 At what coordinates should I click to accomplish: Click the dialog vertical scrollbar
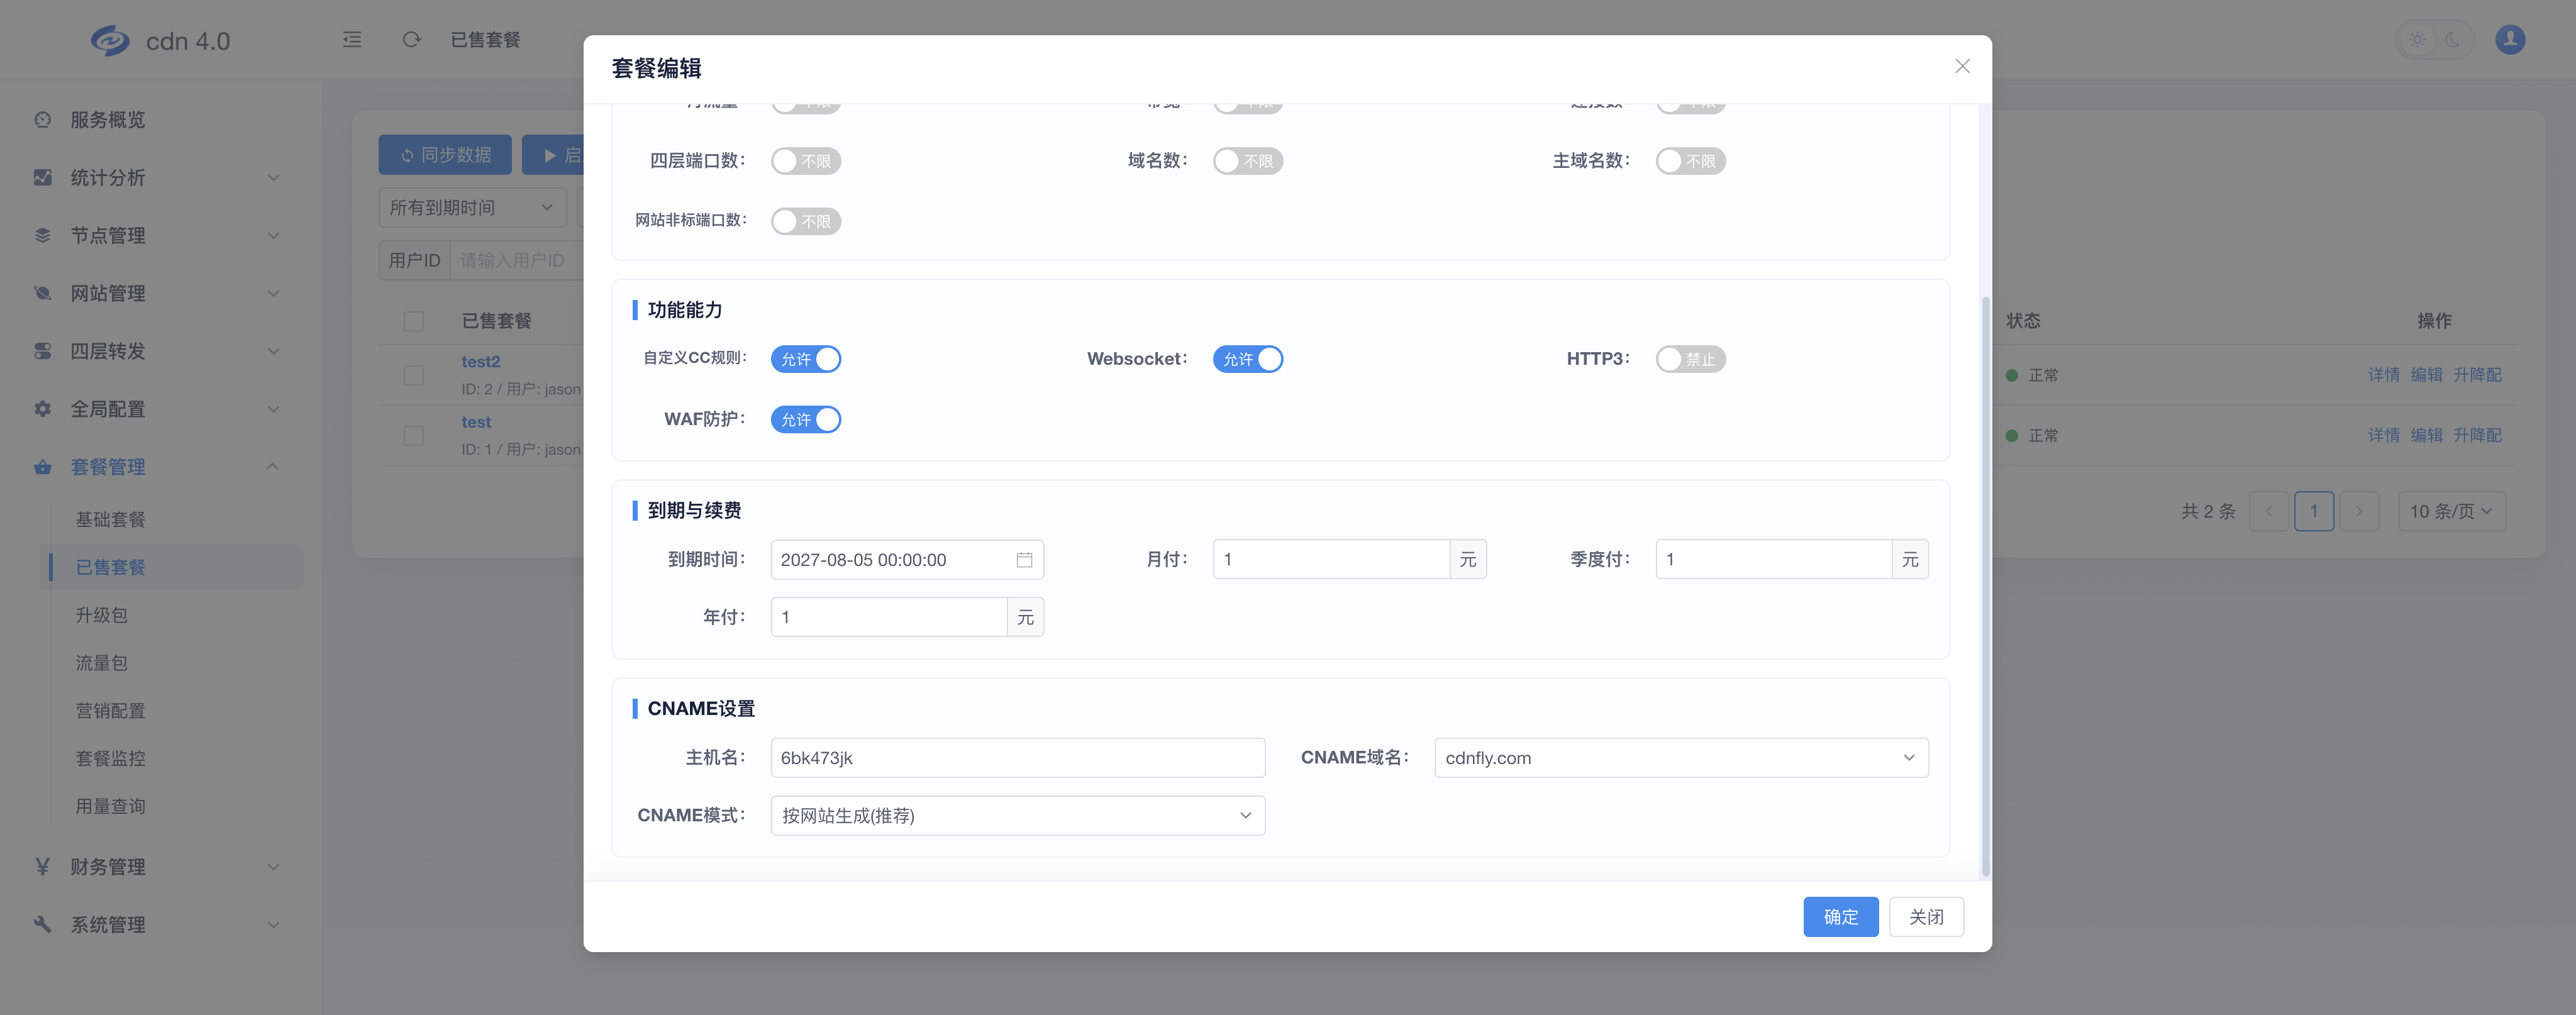coord(1985,586)
